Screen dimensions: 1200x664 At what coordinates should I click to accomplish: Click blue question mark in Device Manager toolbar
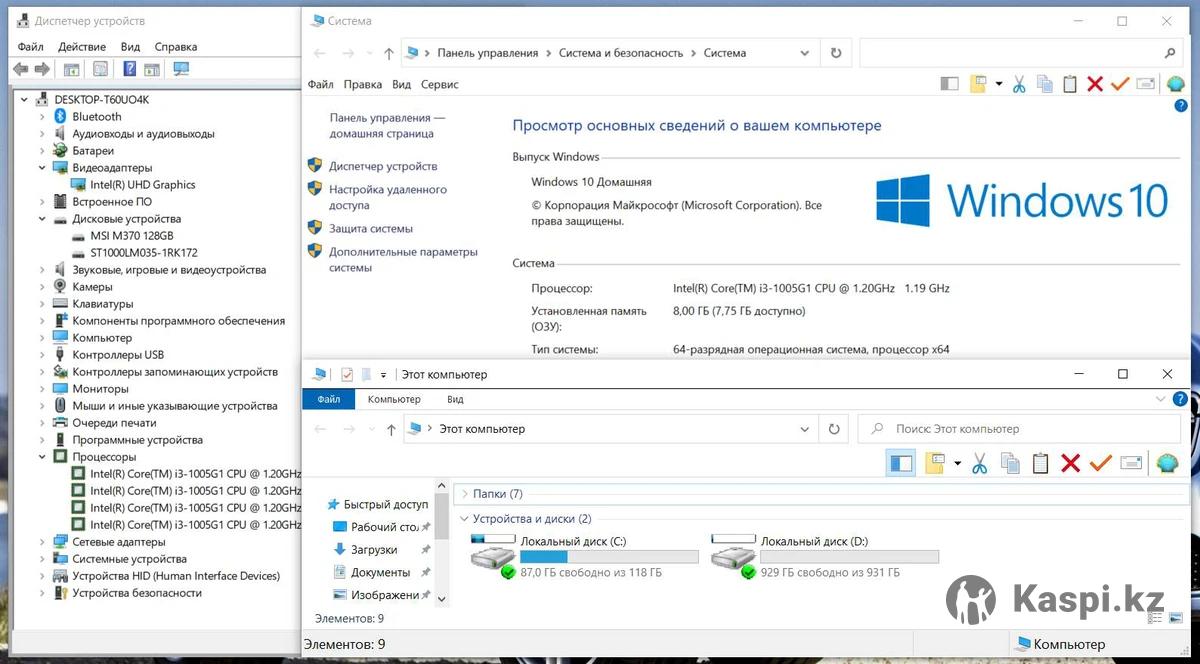129,69
